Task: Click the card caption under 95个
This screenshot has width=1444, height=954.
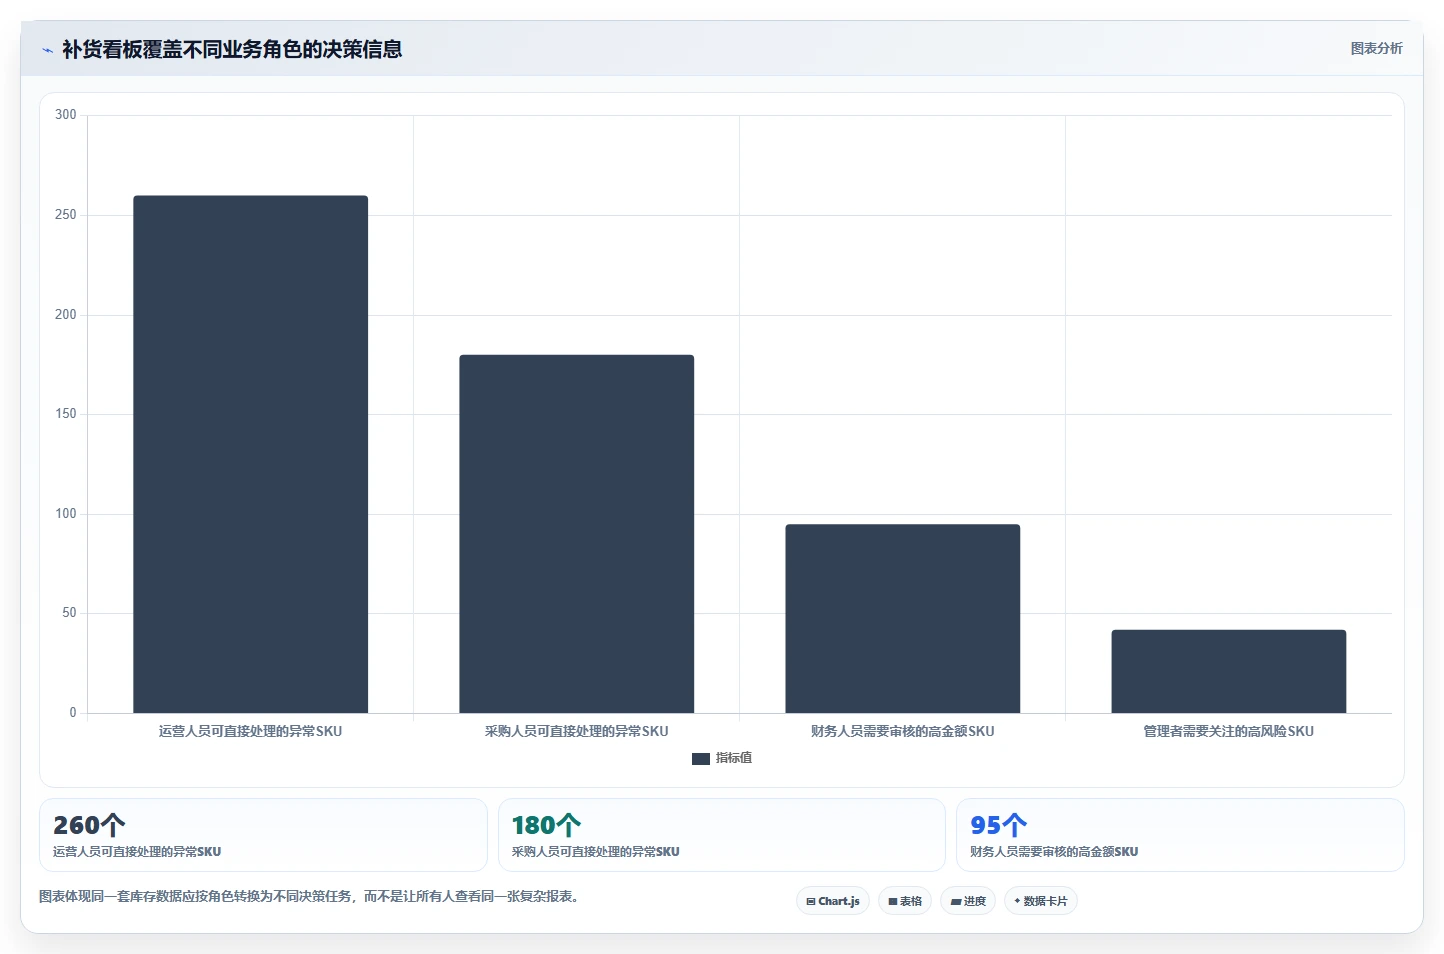Action: (x=1054, y=852)
